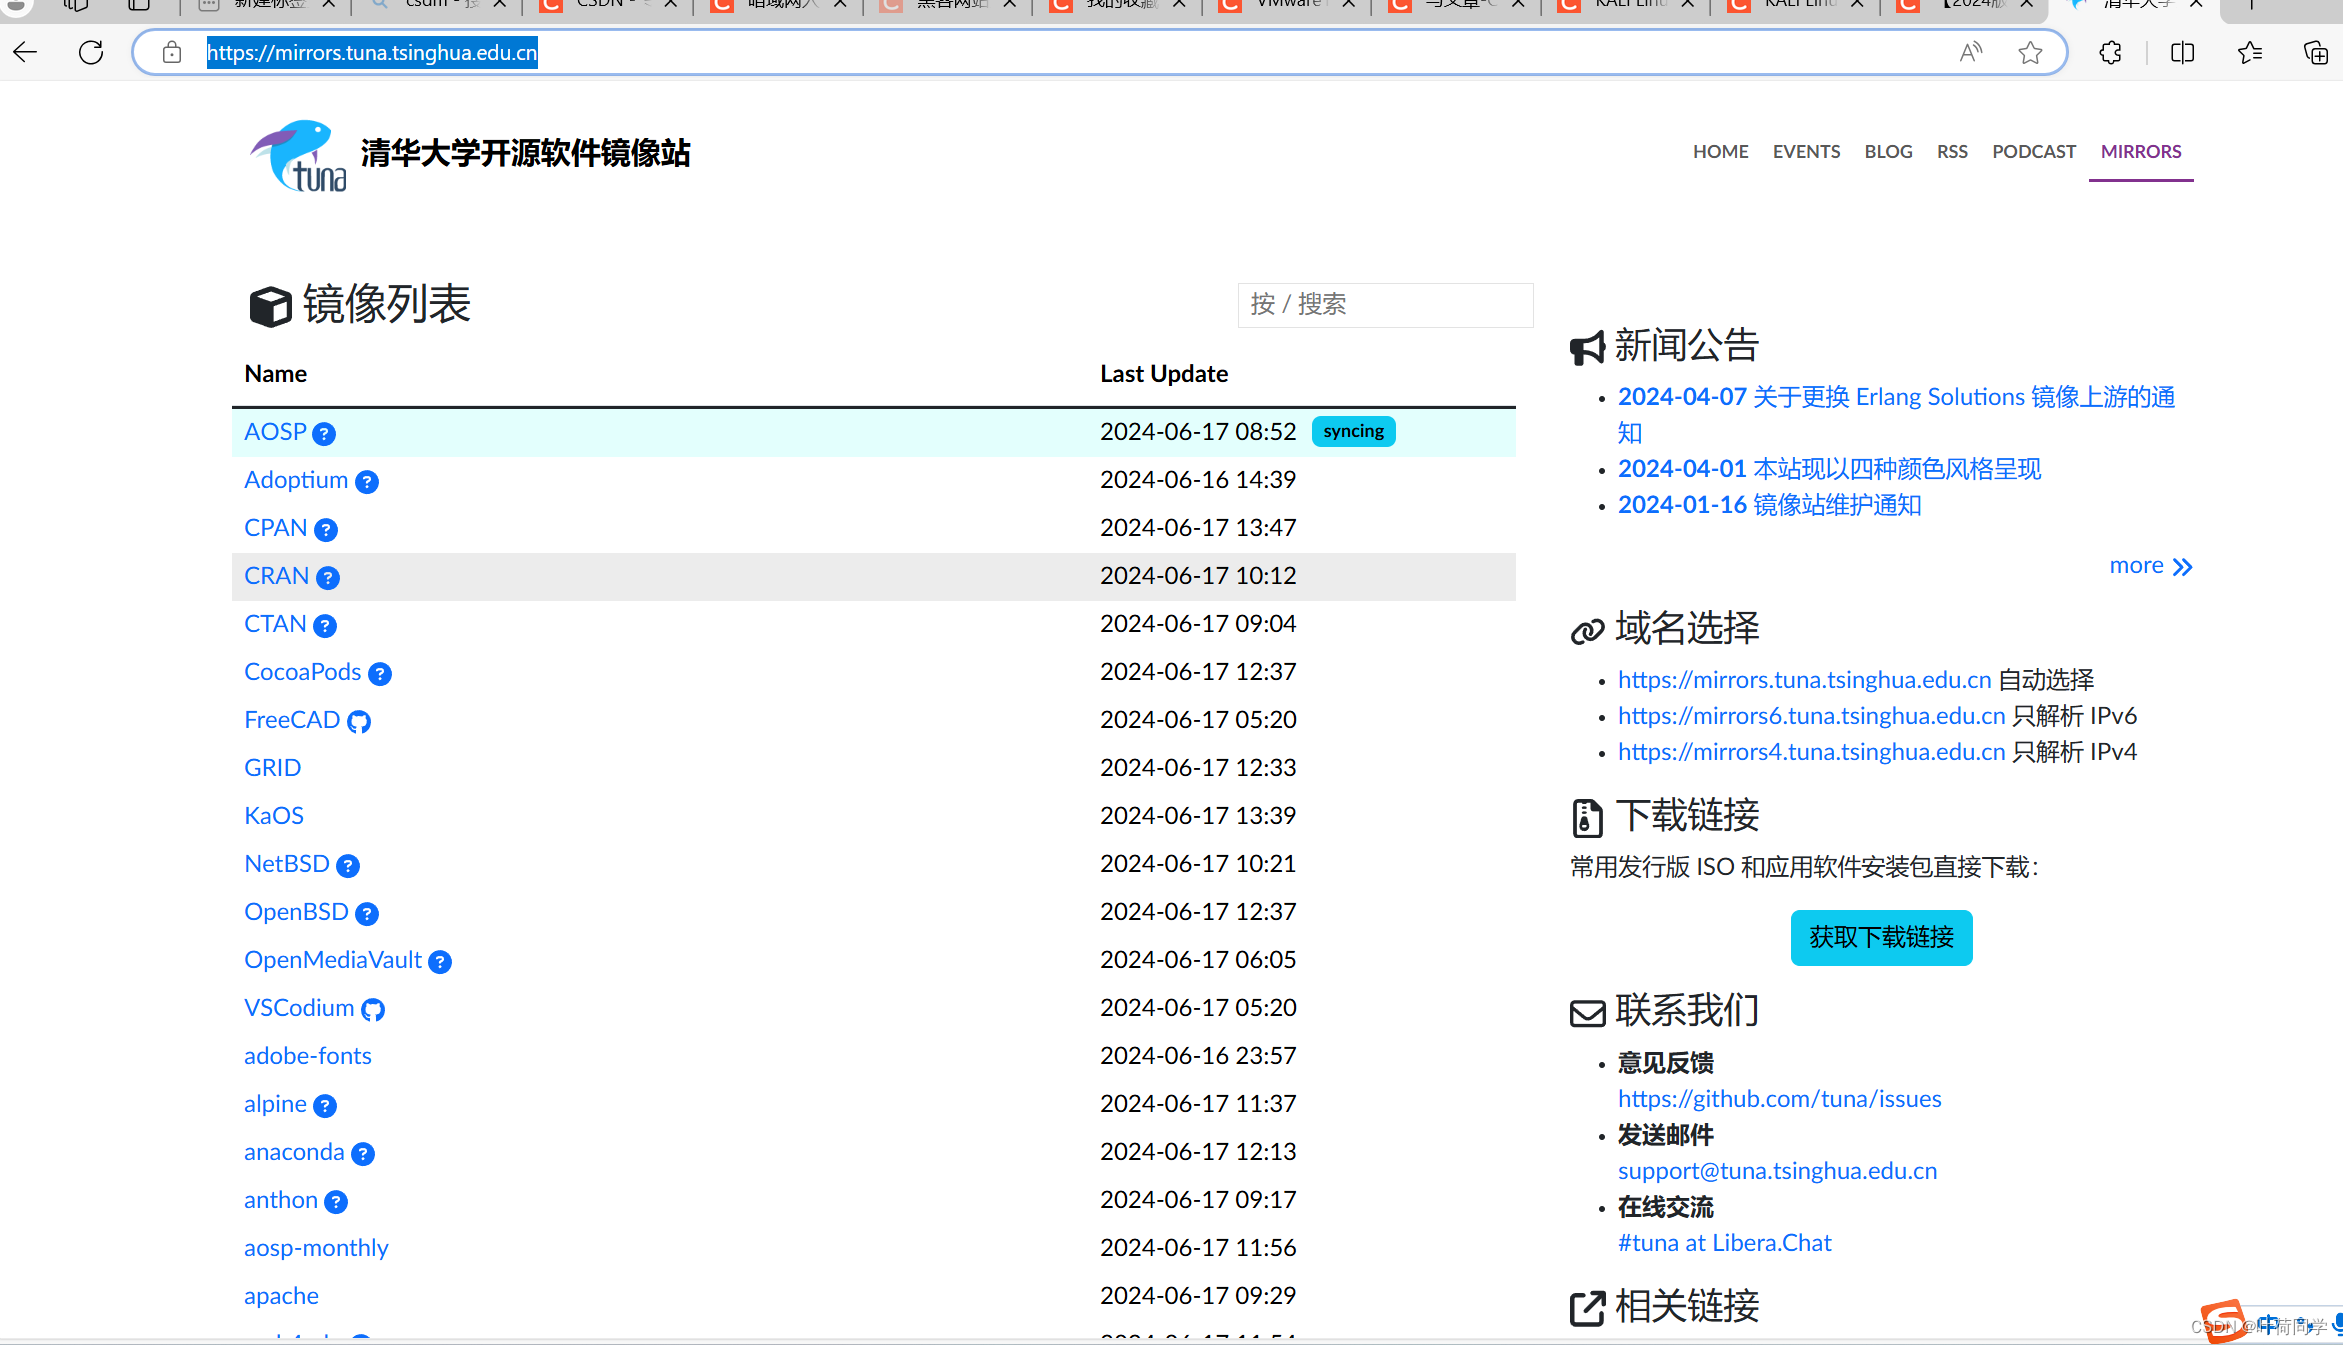Viewport: 2343px width, 1345px height.
Task: Open FreeCAD GitHub icon
Action: coord(359,722)
